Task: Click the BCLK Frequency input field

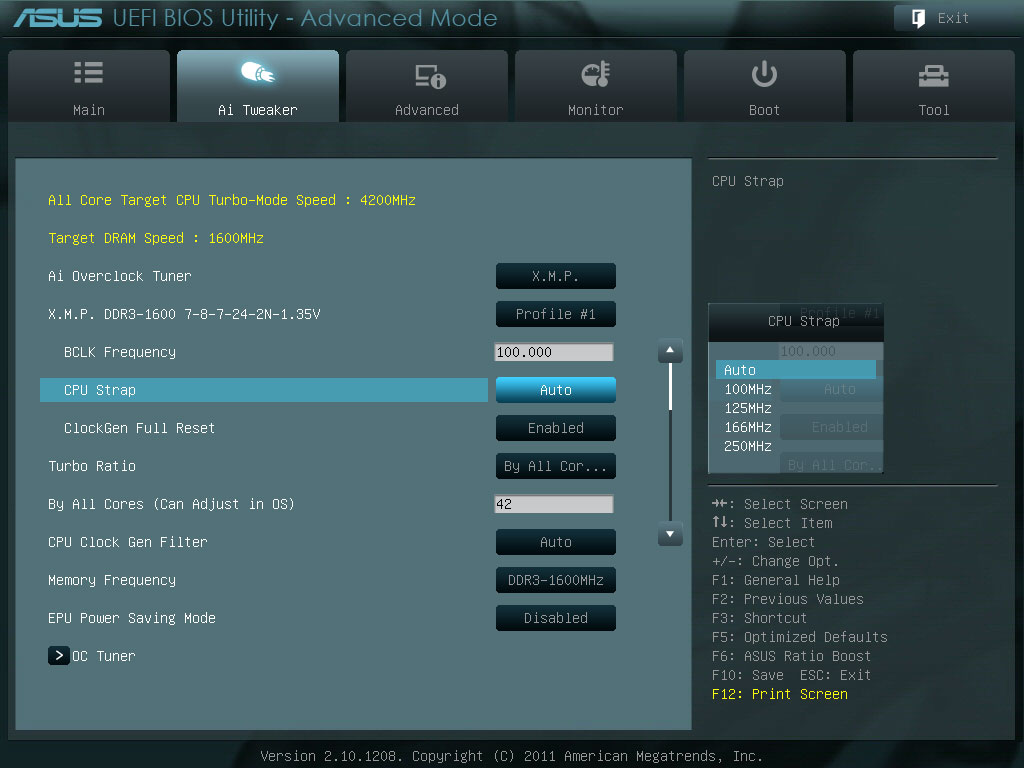Action: pos(553,352)
